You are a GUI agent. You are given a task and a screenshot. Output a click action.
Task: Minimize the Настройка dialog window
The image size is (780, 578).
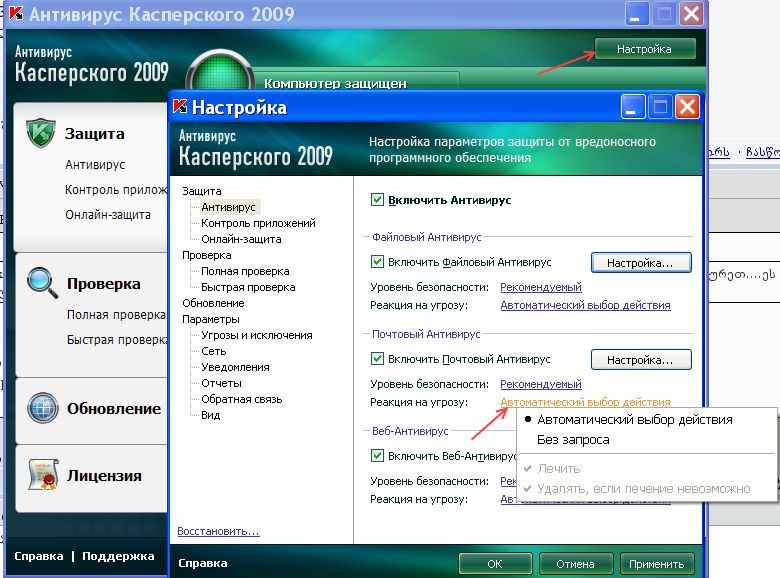click(x=633, y=106)
